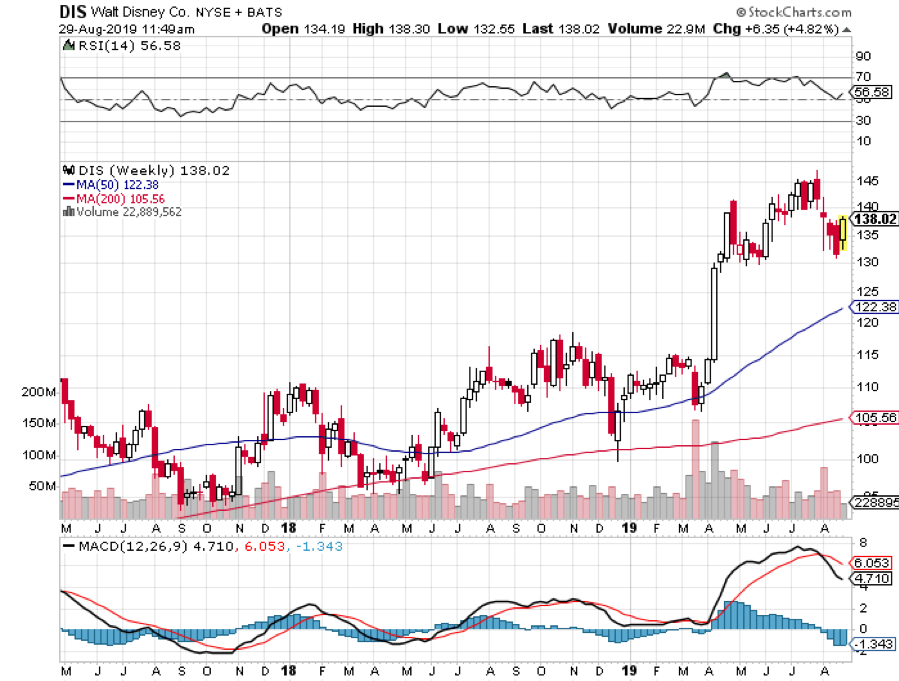
Task: Click the 56.58 RSI value tag on right axis
Action: 870,92
